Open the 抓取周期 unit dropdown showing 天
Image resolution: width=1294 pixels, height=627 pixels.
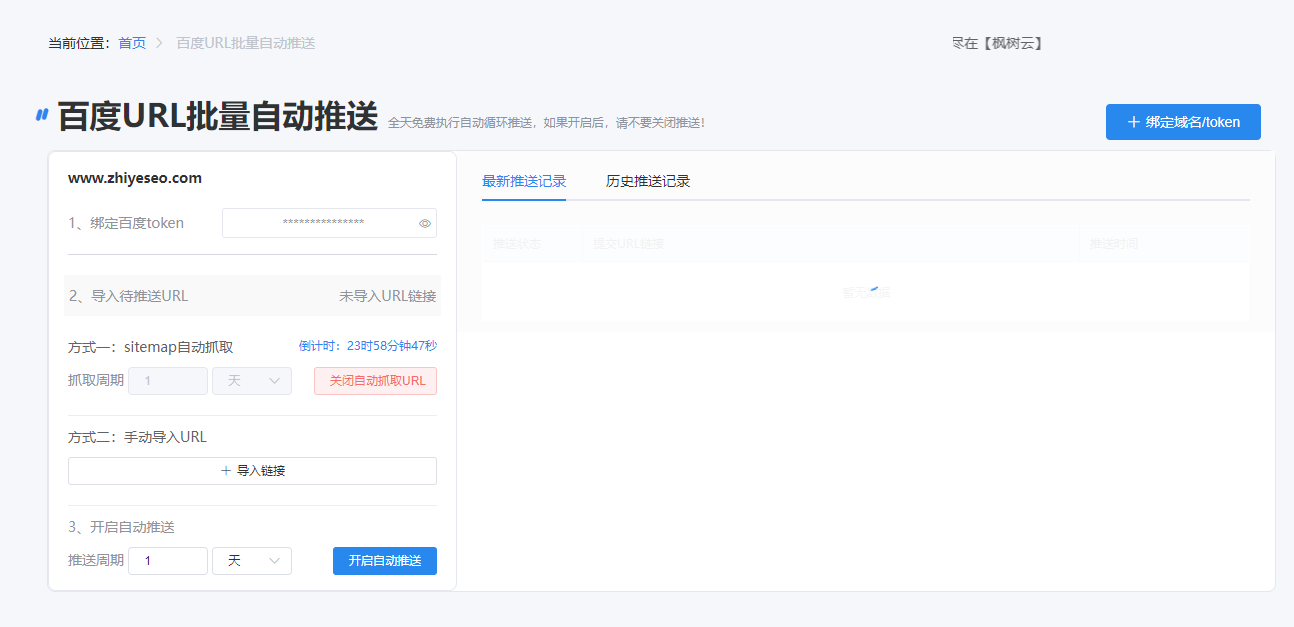click(x=252, y=381)
